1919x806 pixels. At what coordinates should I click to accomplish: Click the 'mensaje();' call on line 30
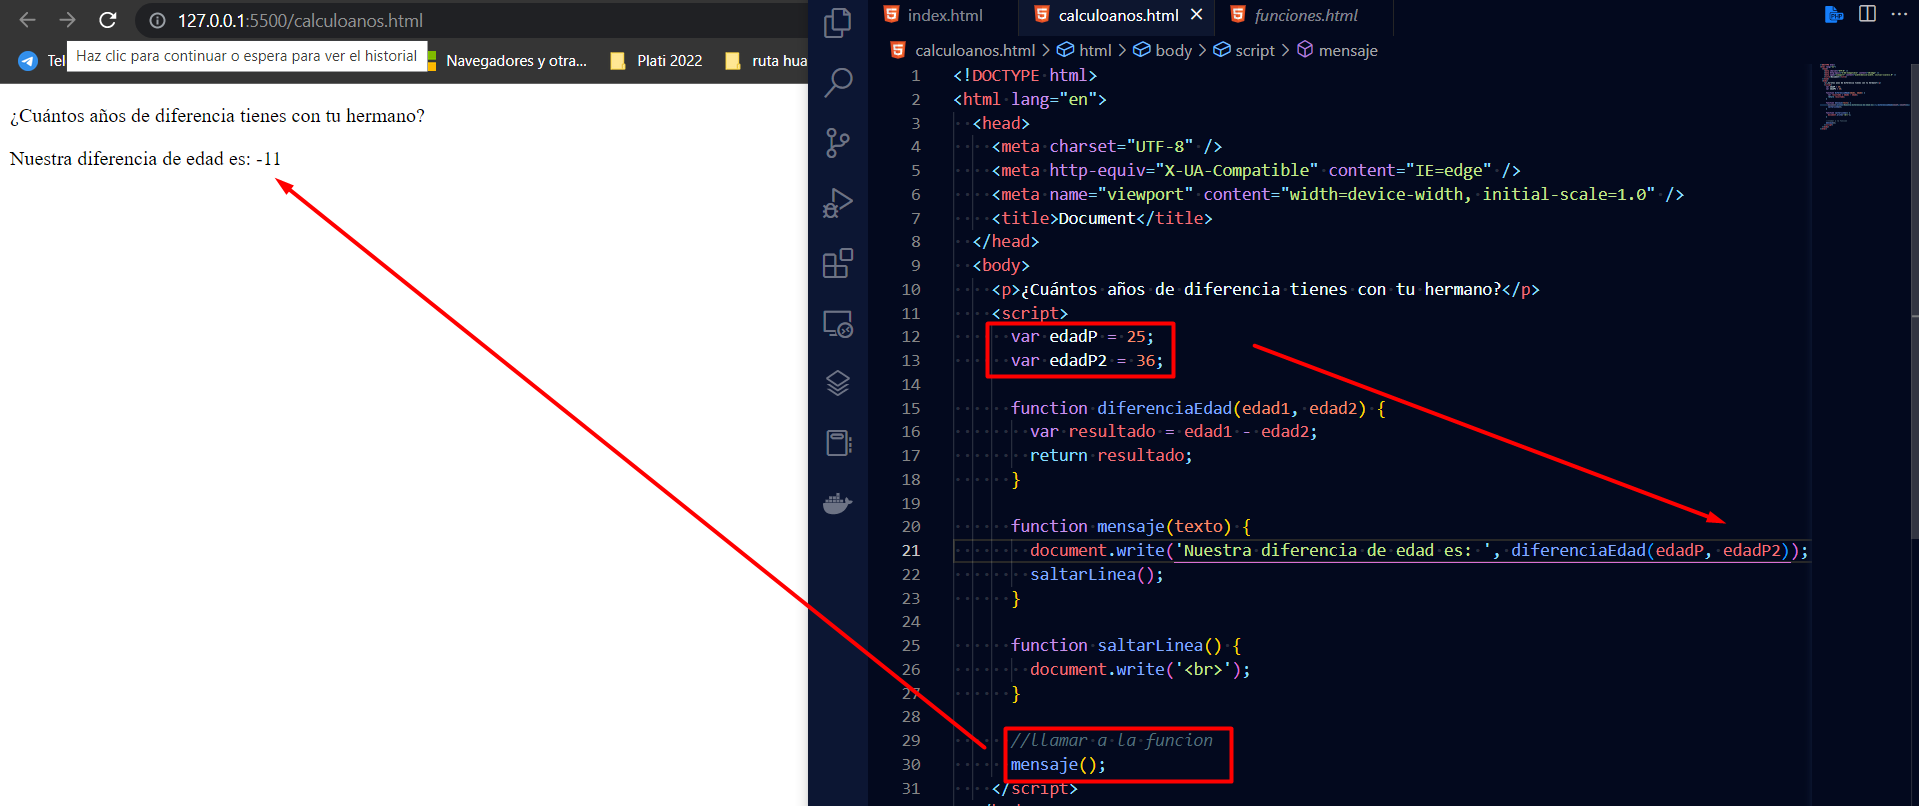(1058, 764)
